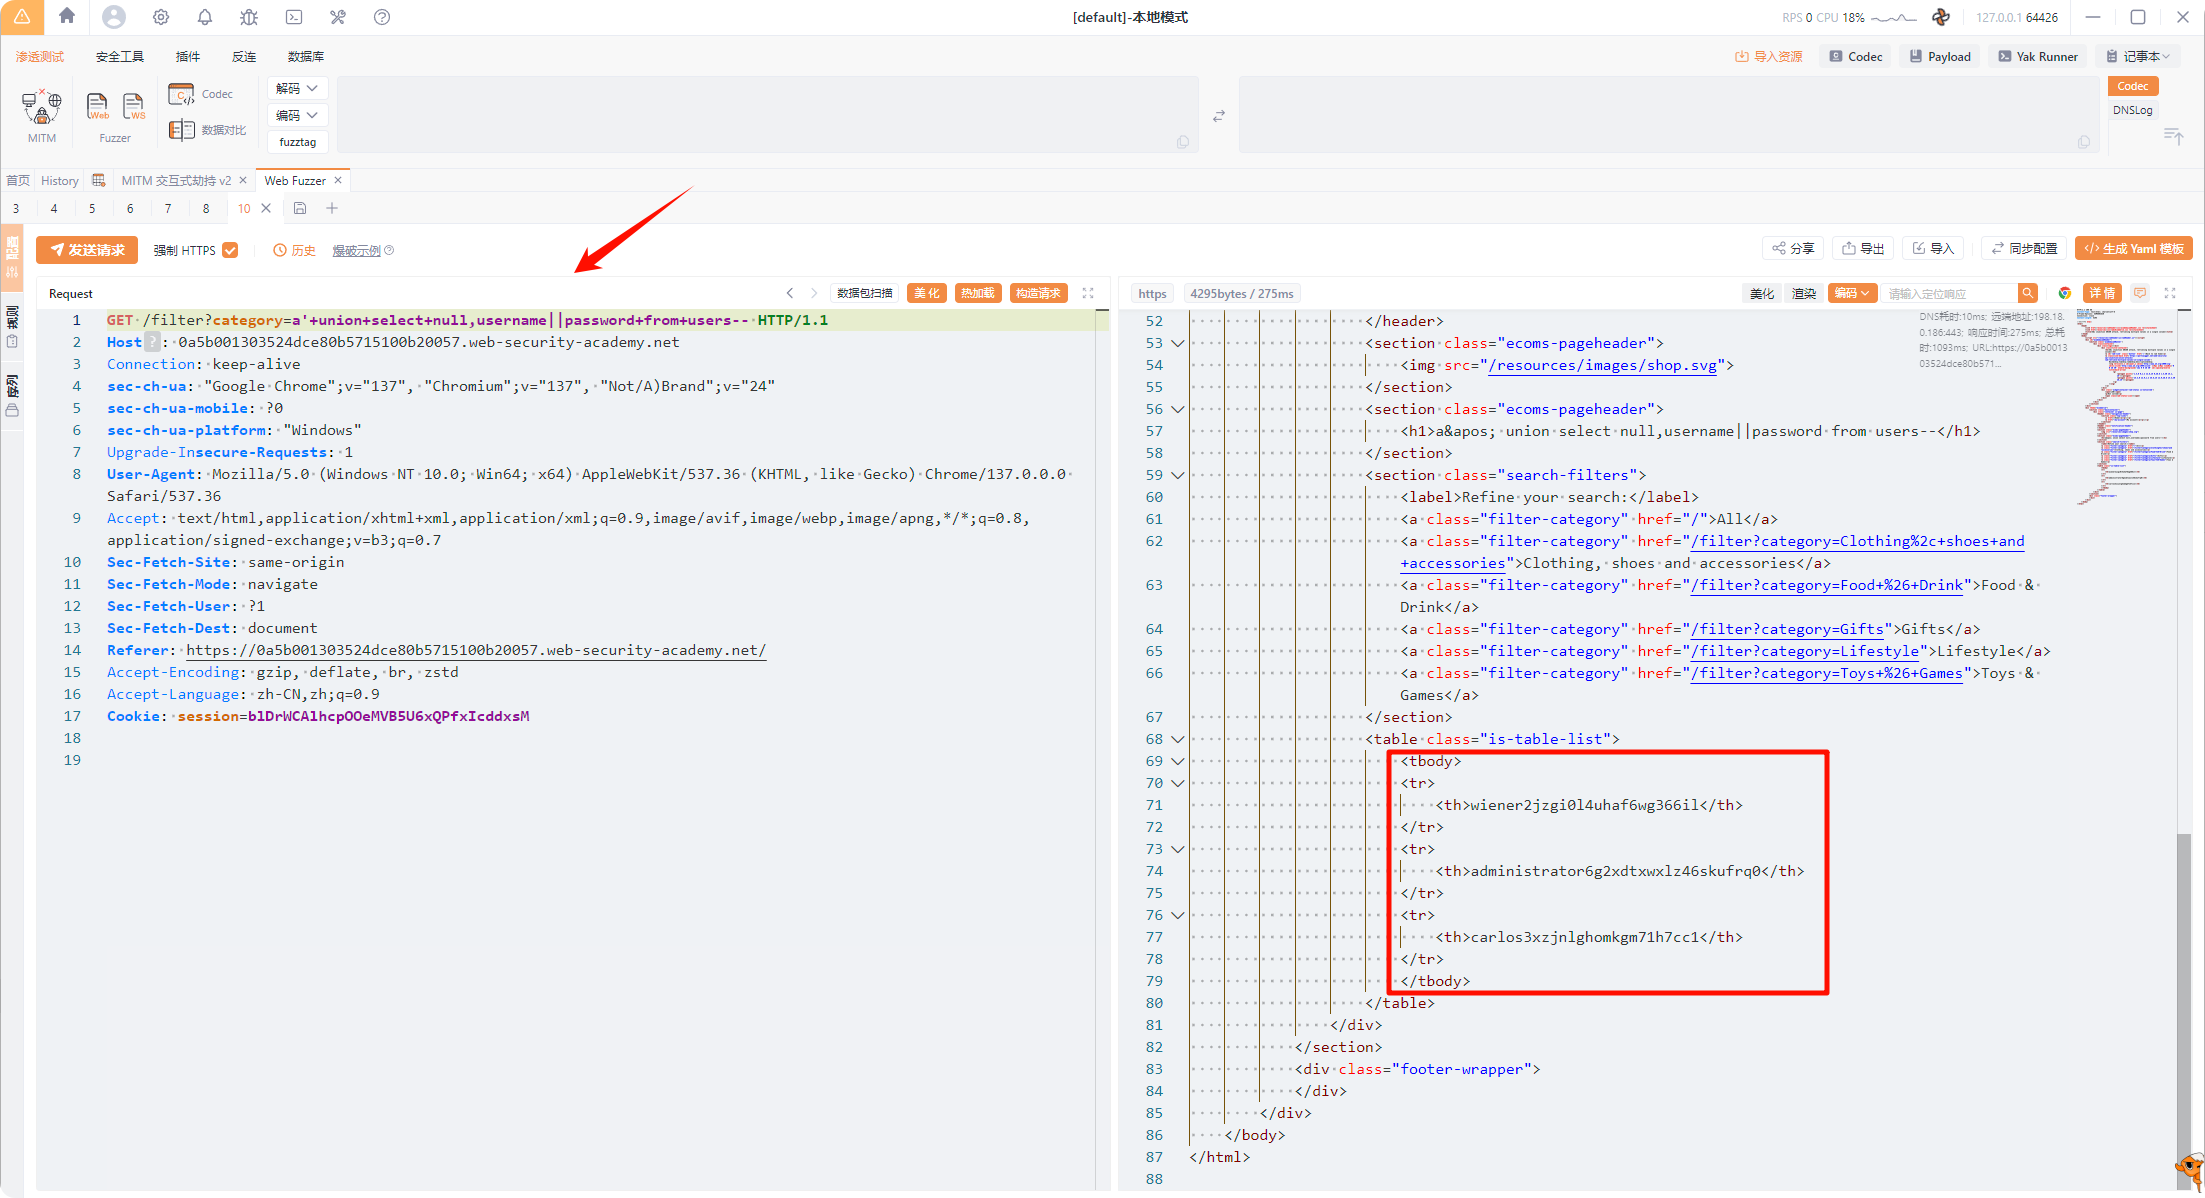2205x1198 pixels.
Task: Expand the 记事本 notepad dropdown
Action: pos(2139,56)
